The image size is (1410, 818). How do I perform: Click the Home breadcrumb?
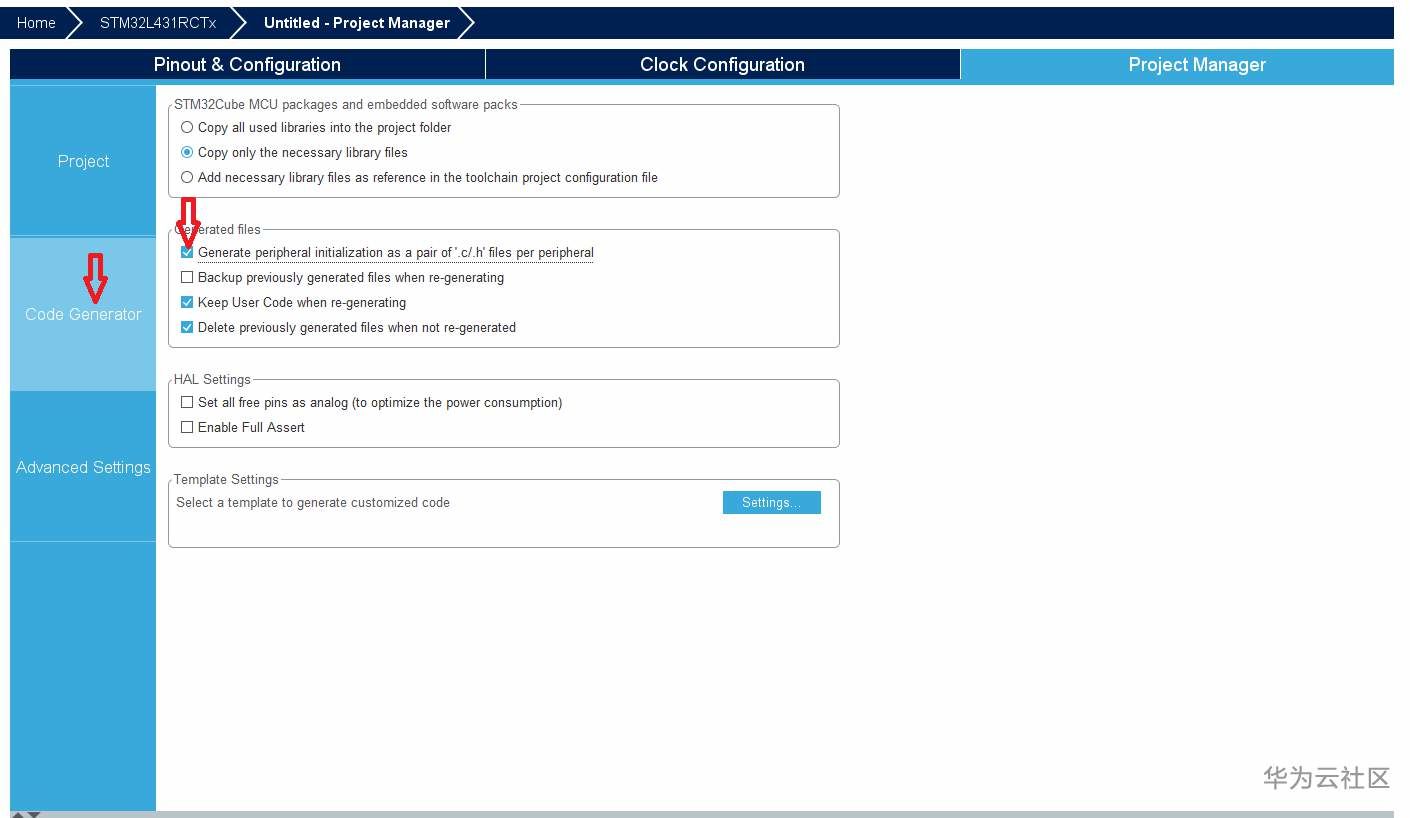(36, 22)
